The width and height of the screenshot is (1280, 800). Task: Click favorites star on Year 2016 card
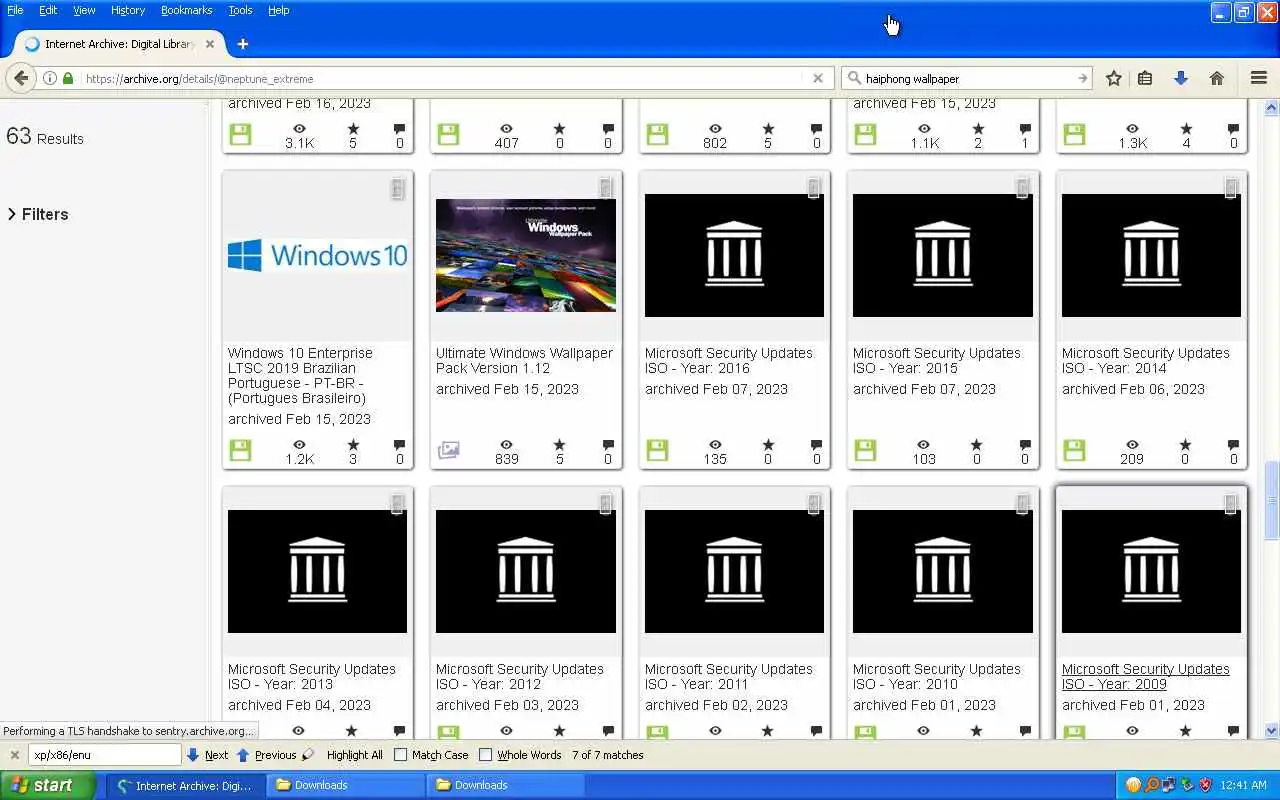pos(768,445)
